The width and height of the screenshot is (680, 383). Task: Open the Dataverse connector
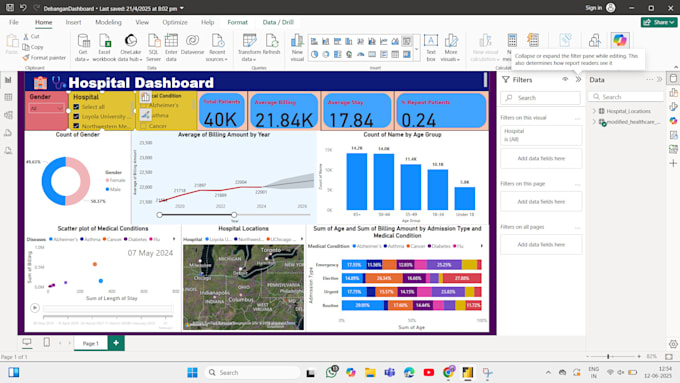(x=193, y=44)
